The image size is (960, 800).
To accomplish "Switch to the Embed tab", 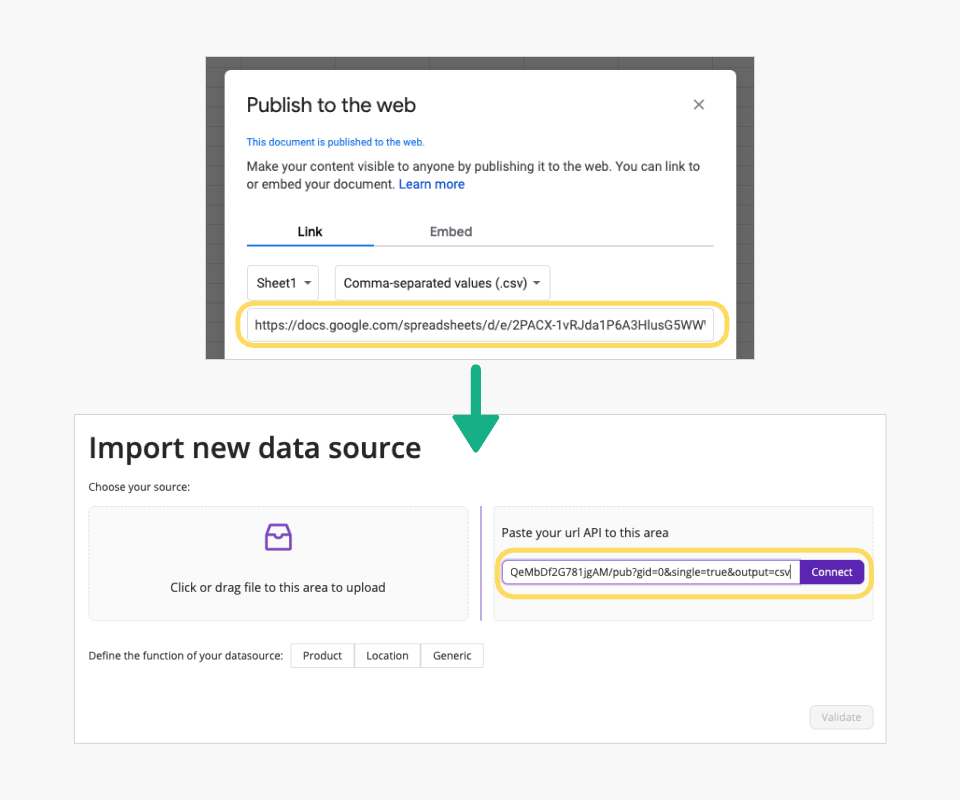I will [451, 231].
